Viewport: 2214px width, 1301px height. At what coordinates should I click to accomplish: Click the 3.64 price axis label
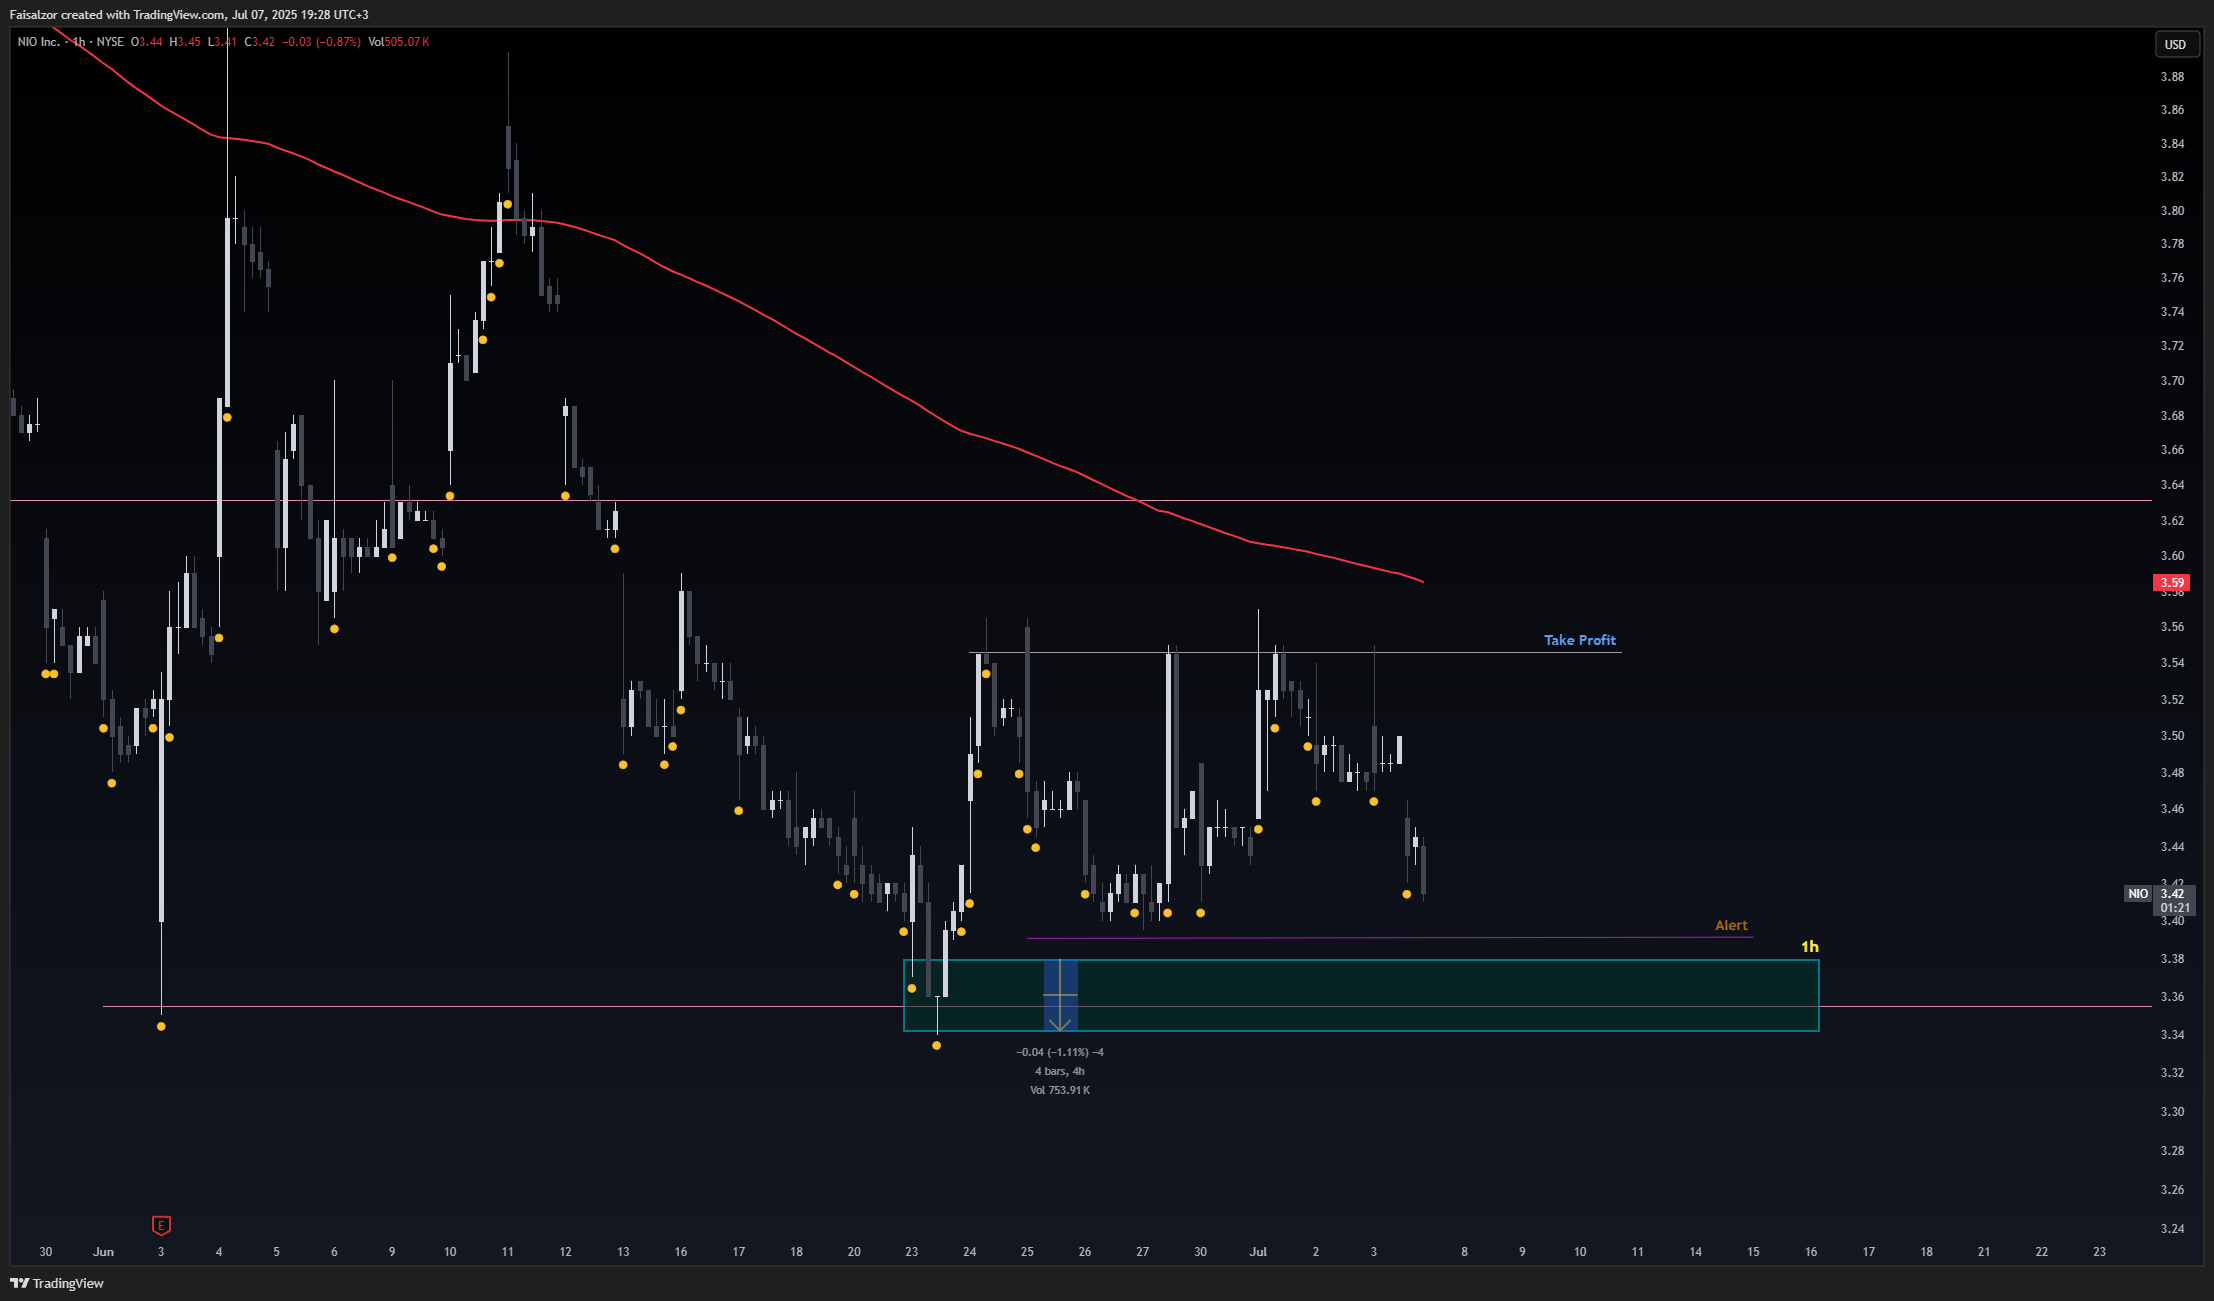tap(2172, 484)
